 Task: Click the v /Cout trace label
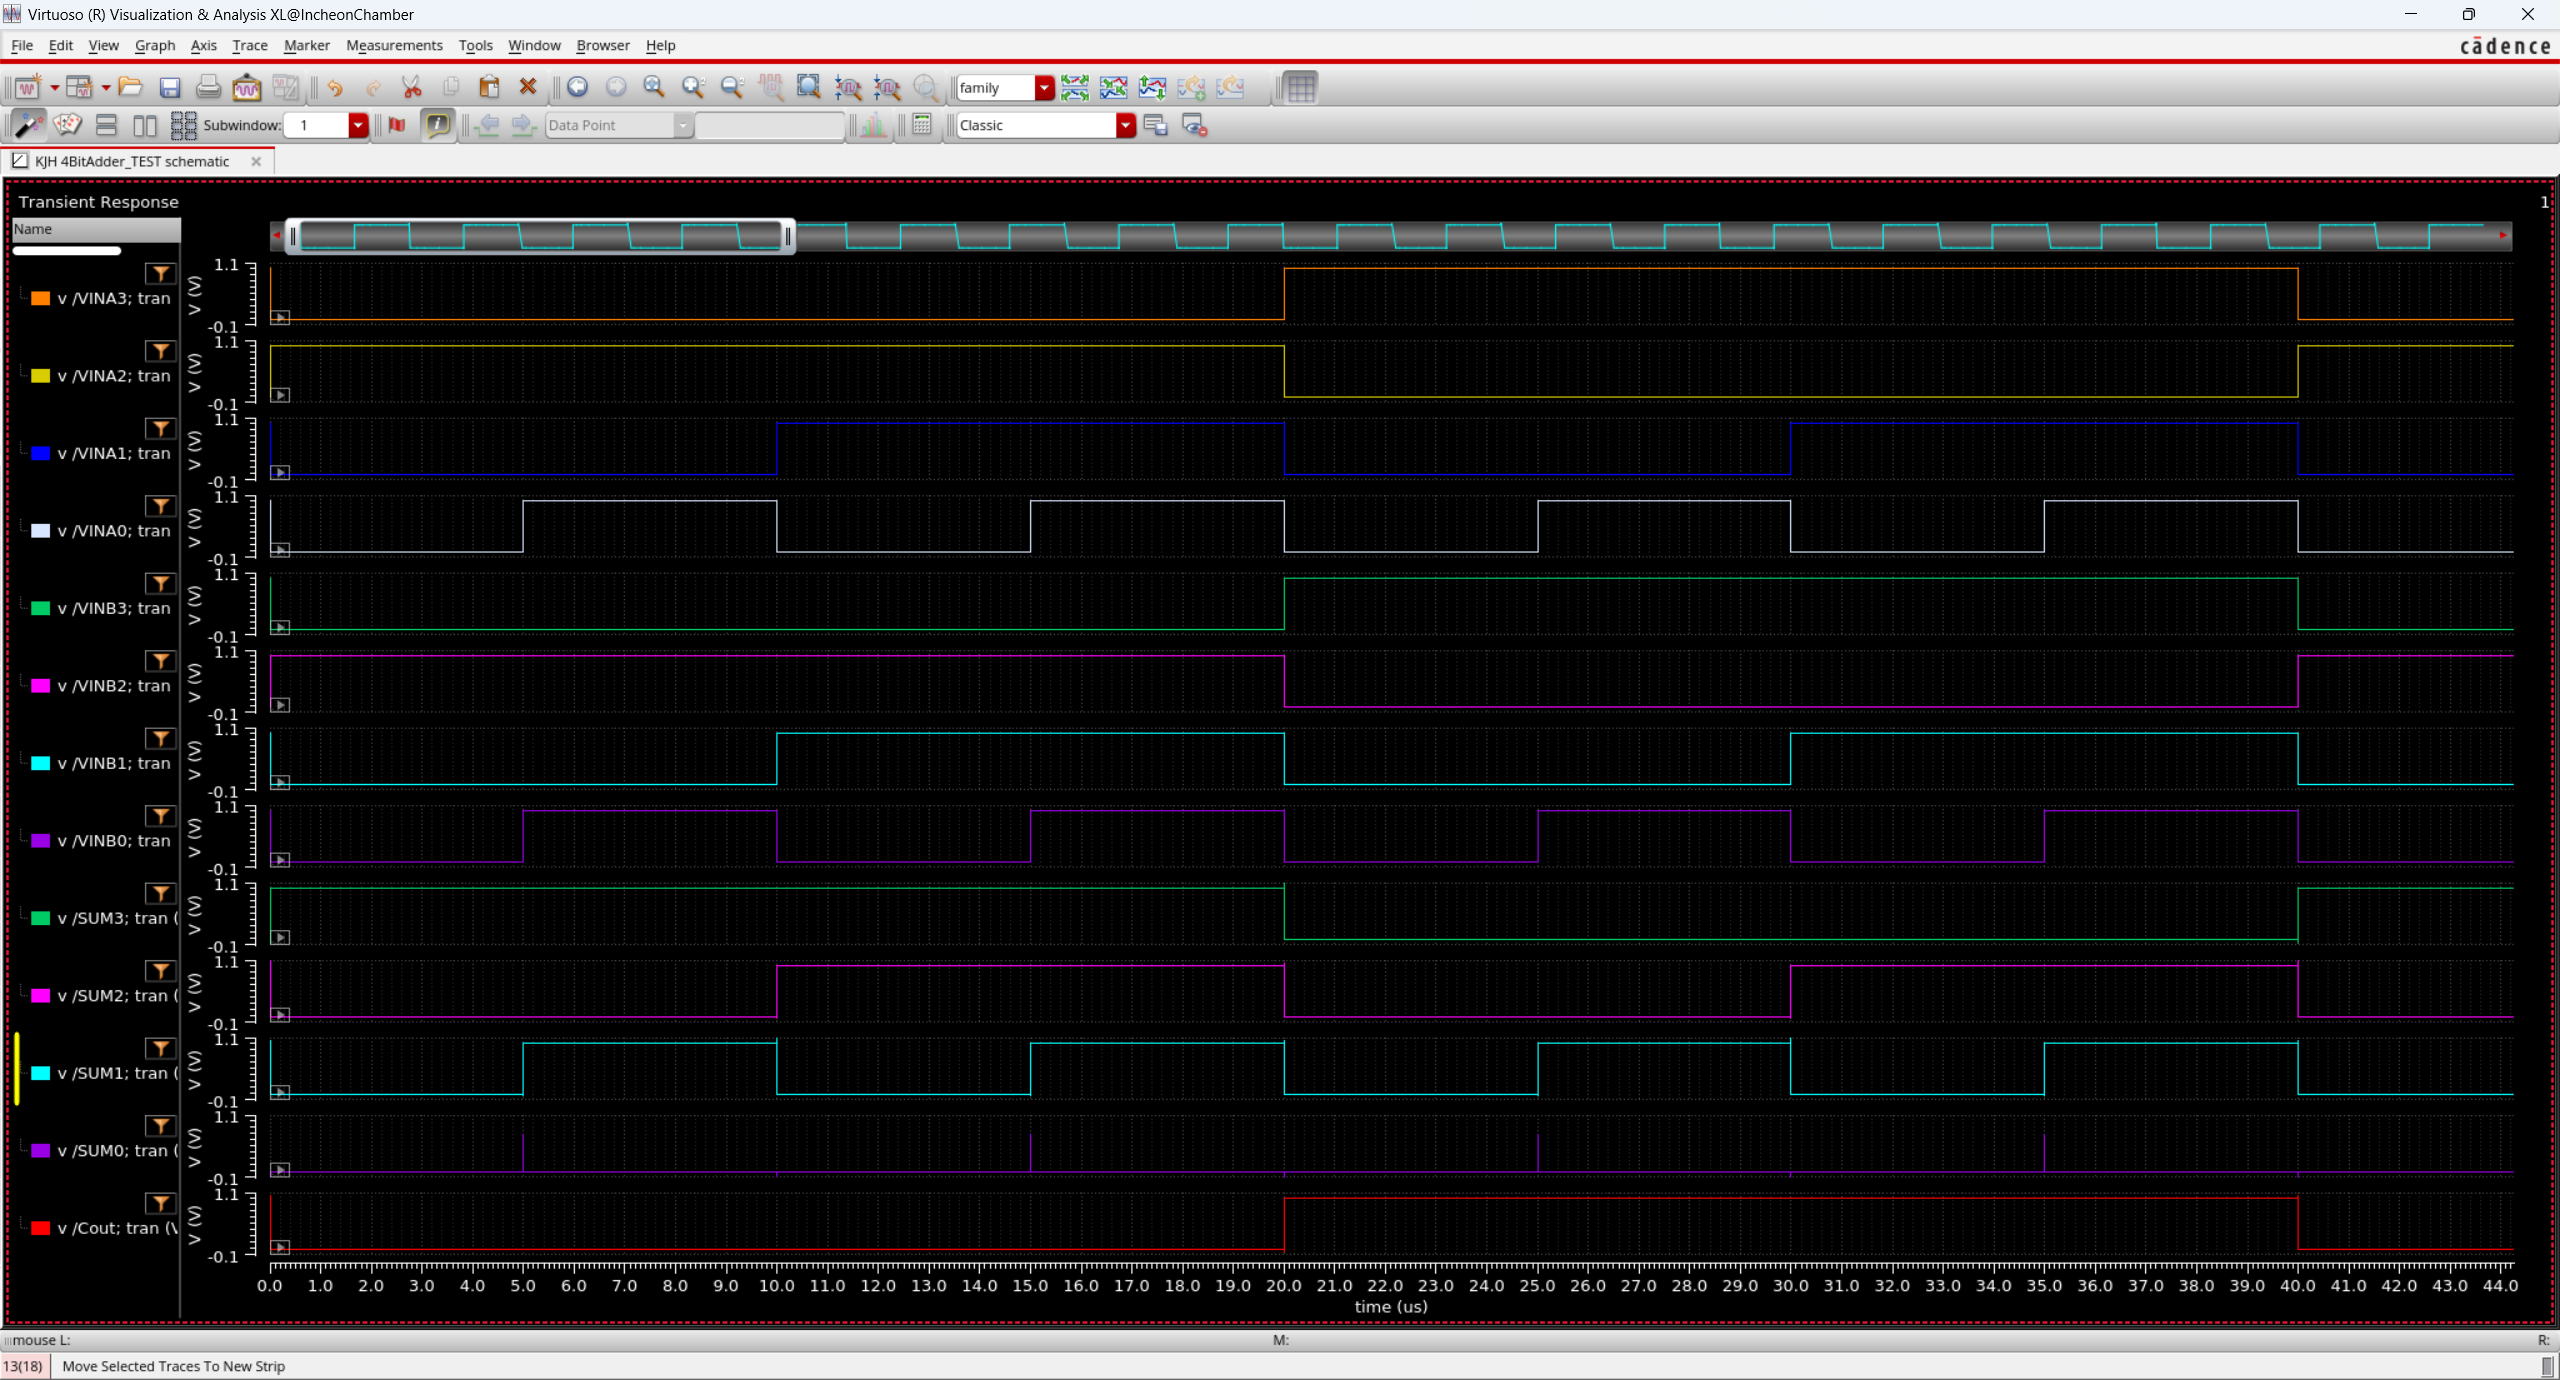click(x=116, y=1228)
